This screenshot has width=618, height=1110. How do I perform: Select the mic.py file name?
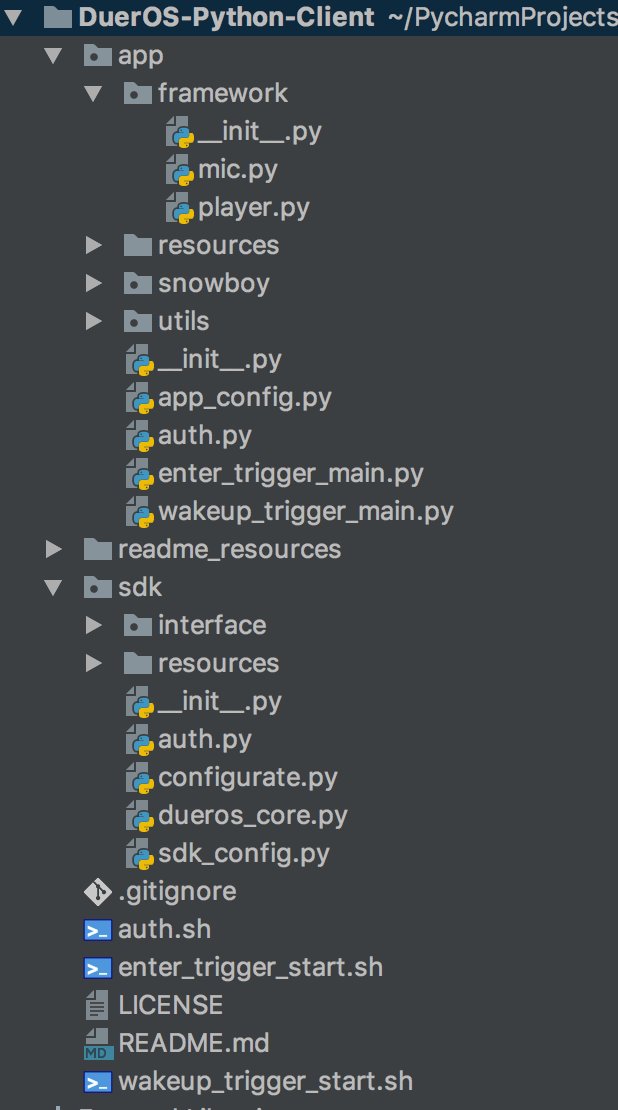click(x=238, y=170)
